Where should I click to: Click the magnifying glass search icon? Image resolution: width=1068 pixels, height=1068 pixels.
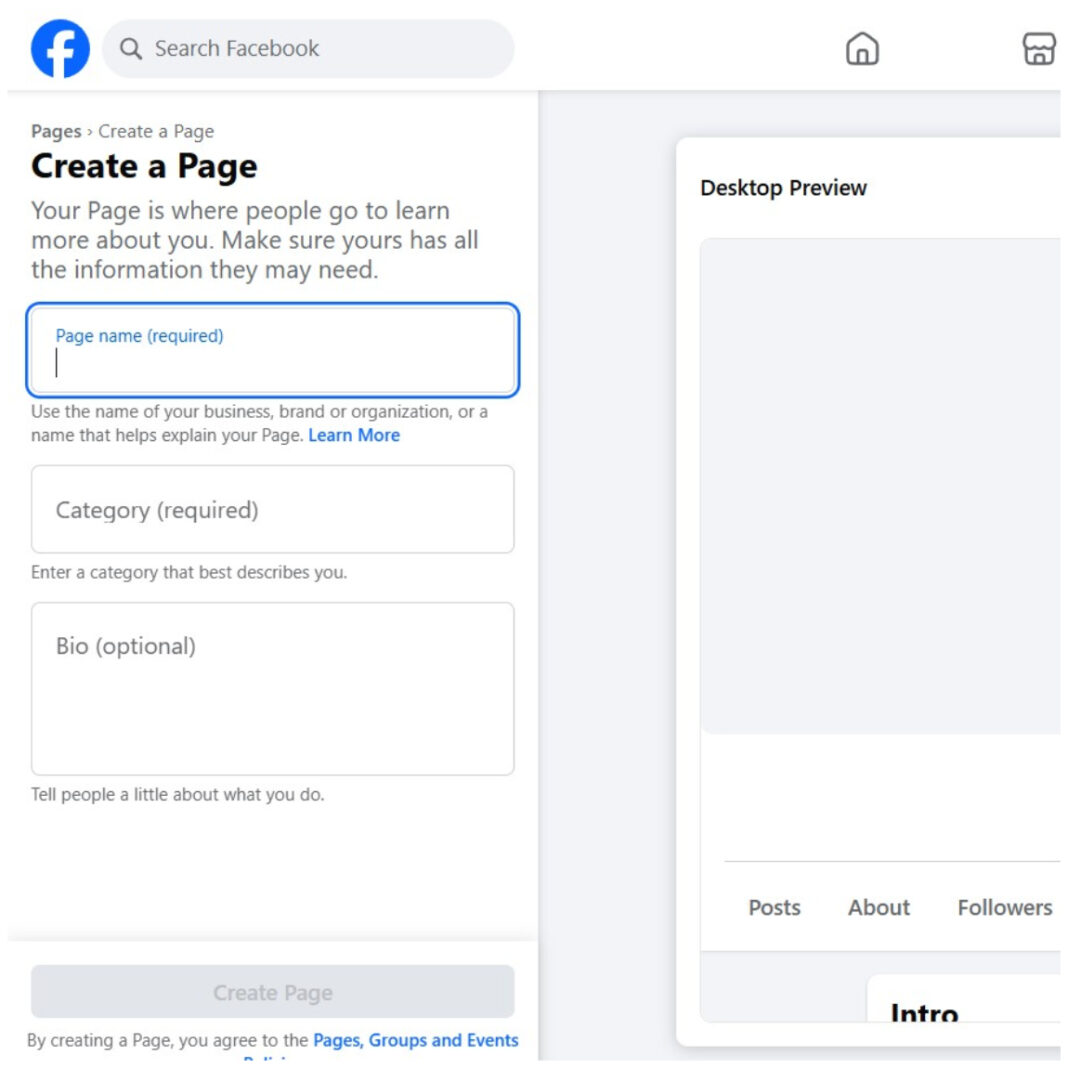click(x=131, y=49)
